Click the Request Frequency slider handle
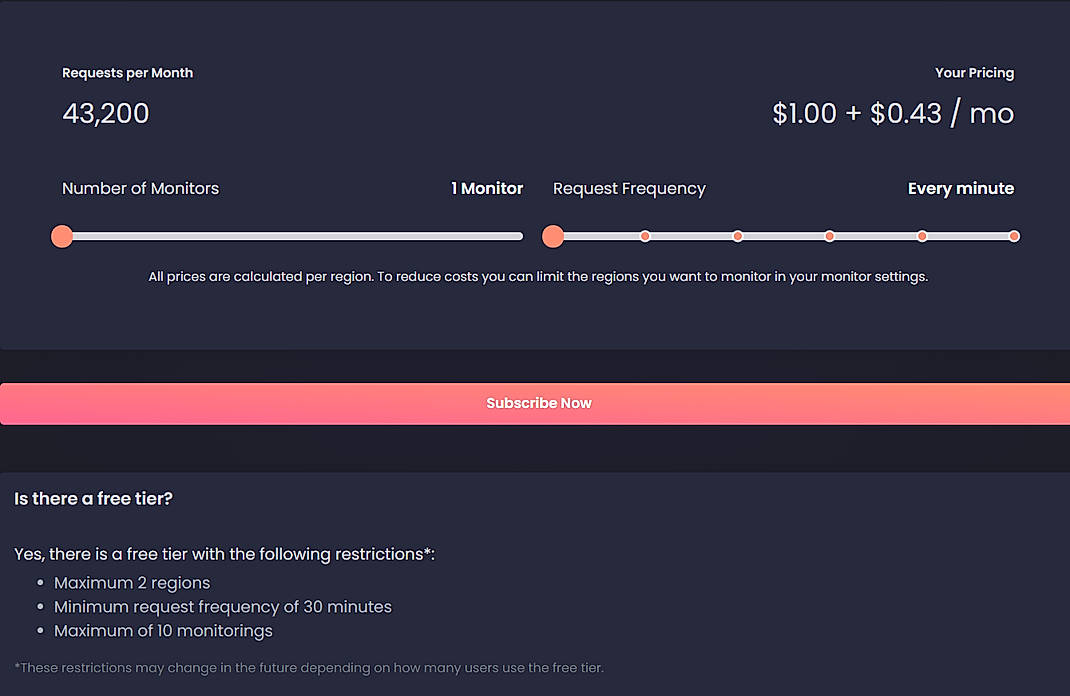1070x696 pixels. 553,236
